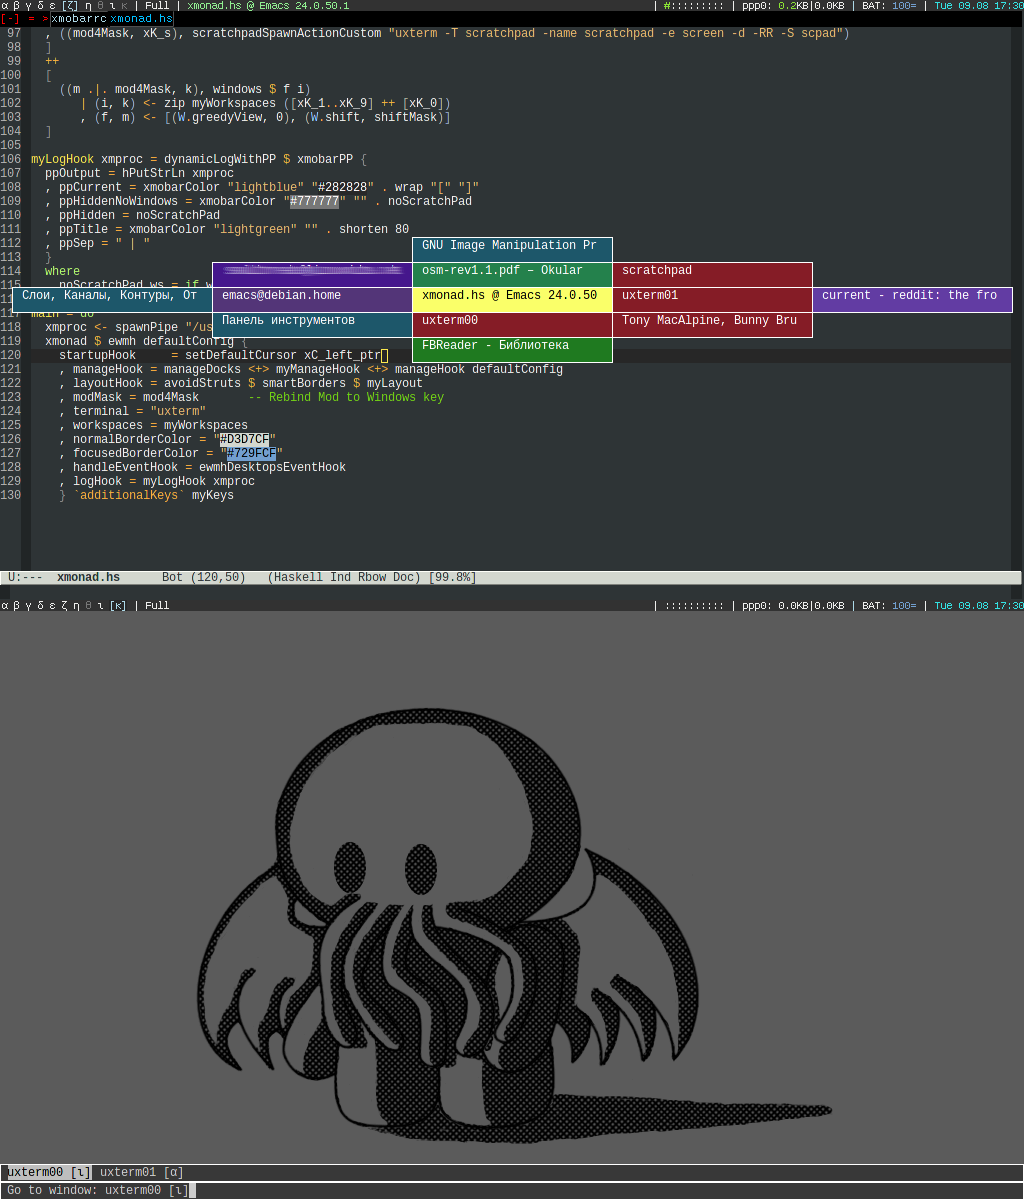Screen dimensions: 1024x1200
Task: Switch to workspace η in the upper xmobar
Action: 88,5
